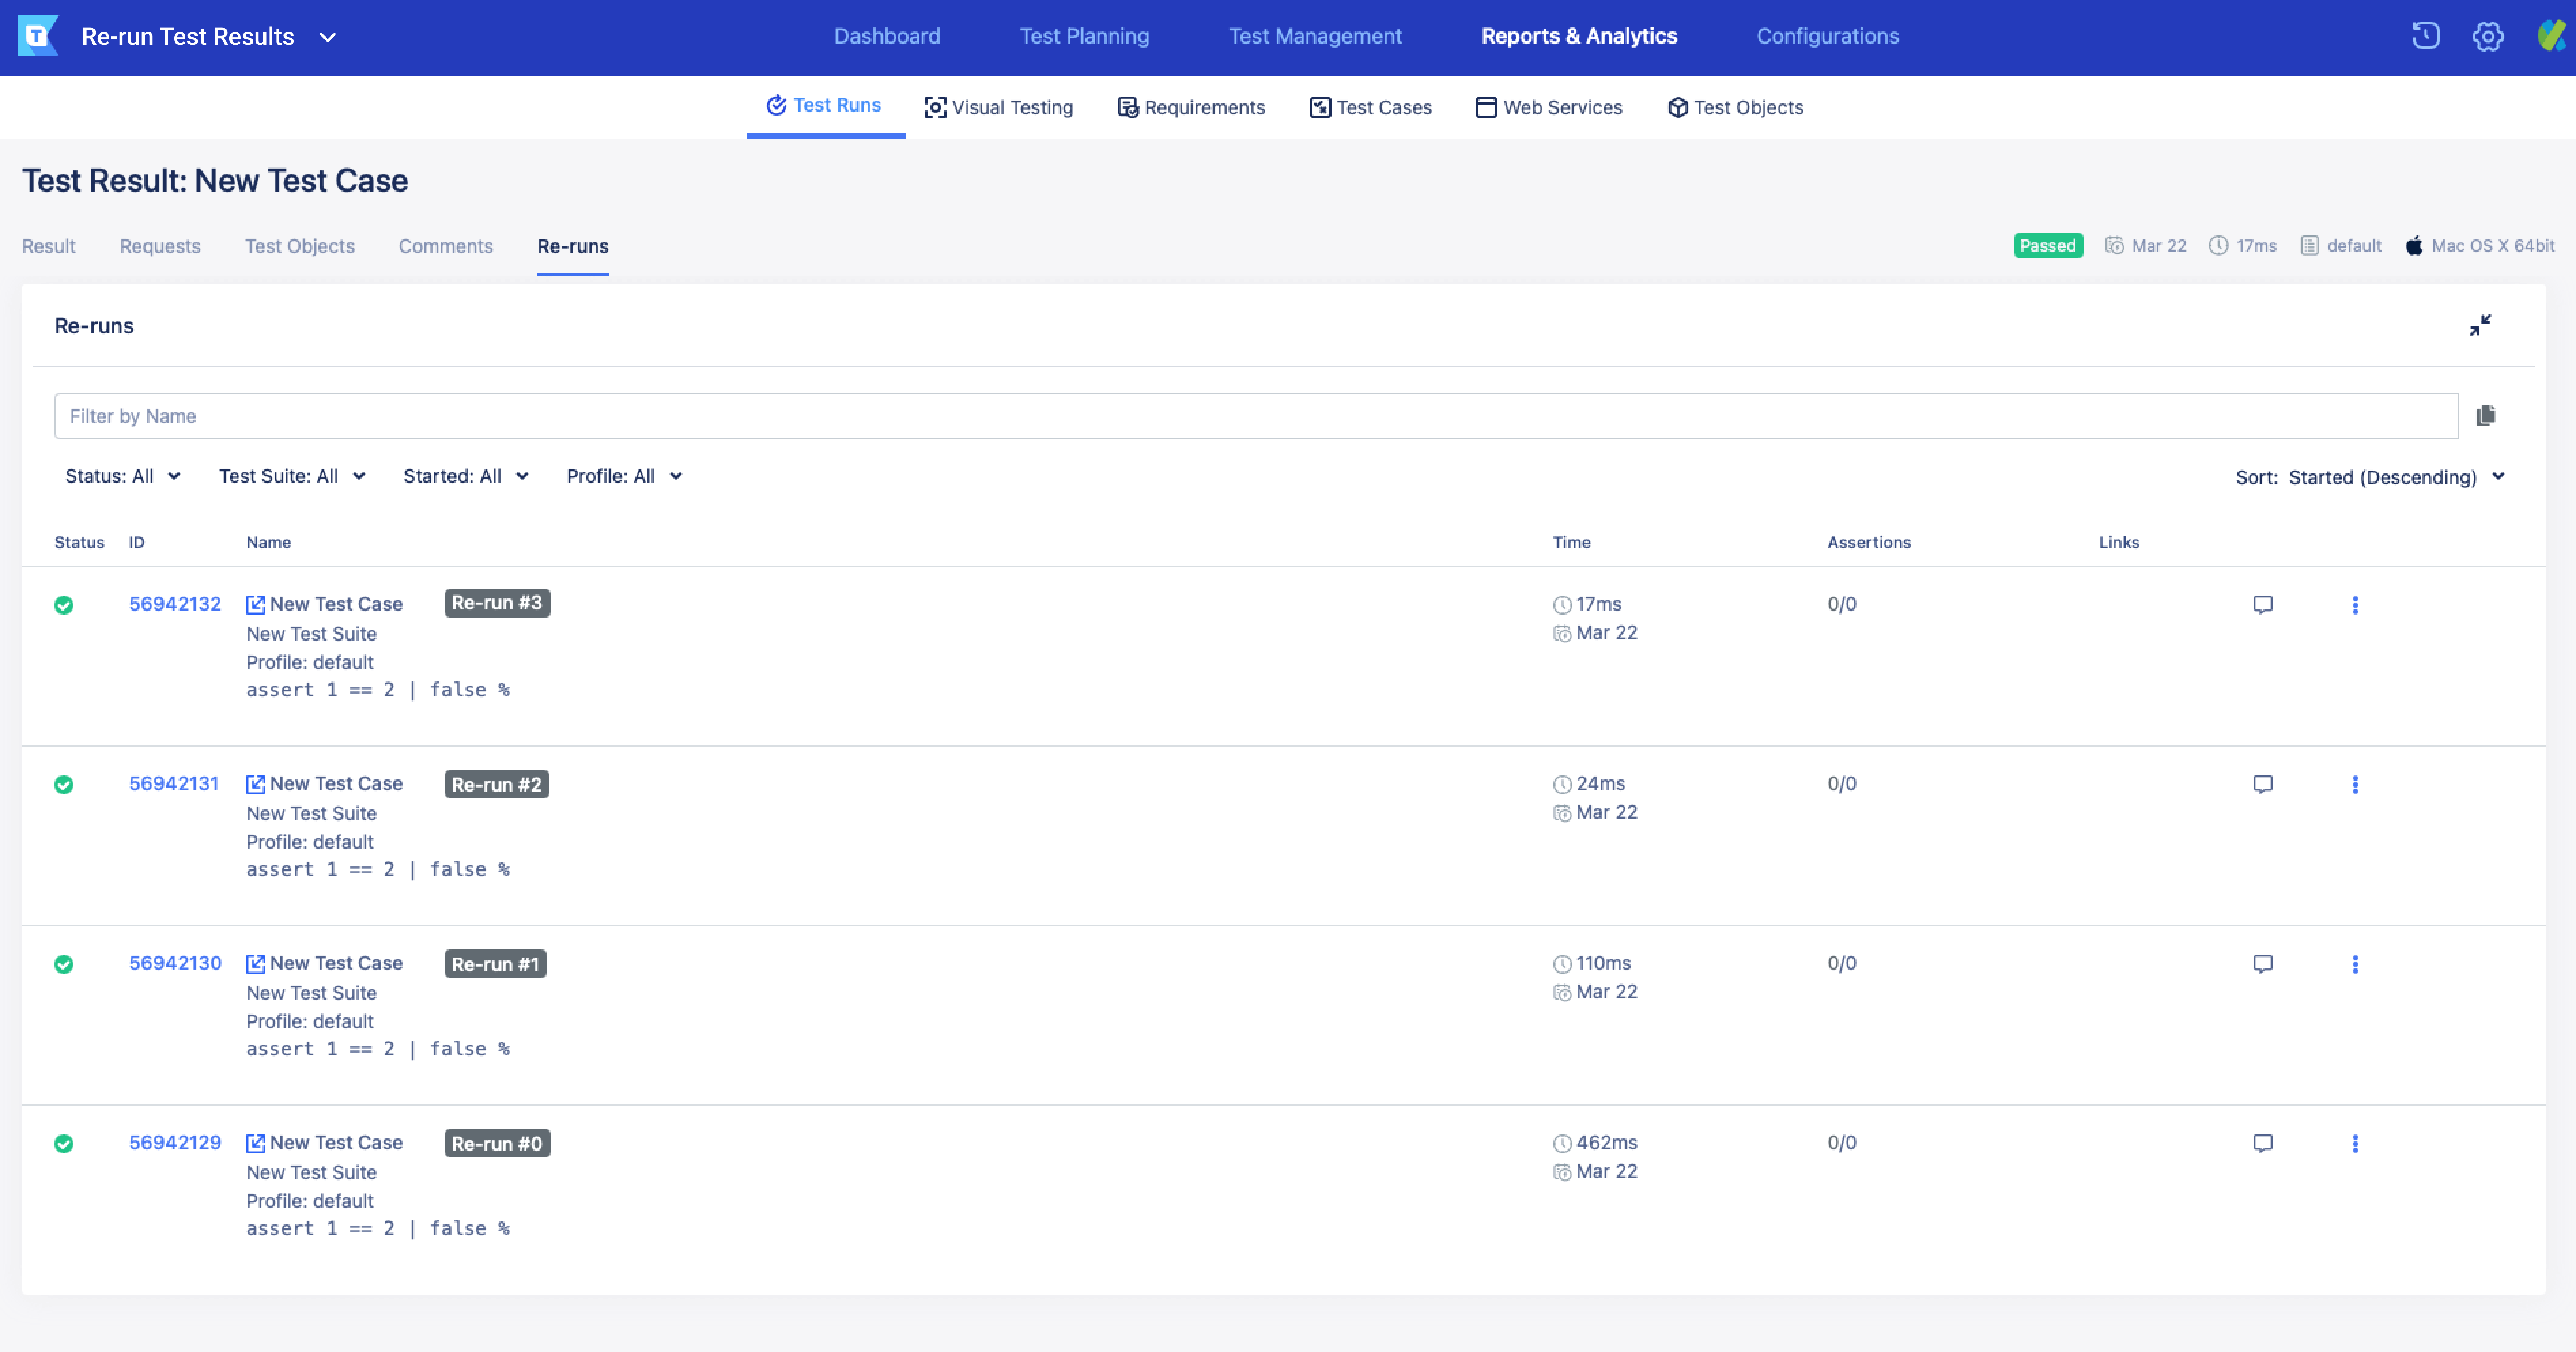2576x1352 pixels.
Task: Click the Katalon logo in the top left
Action: (x=37, y=36)
